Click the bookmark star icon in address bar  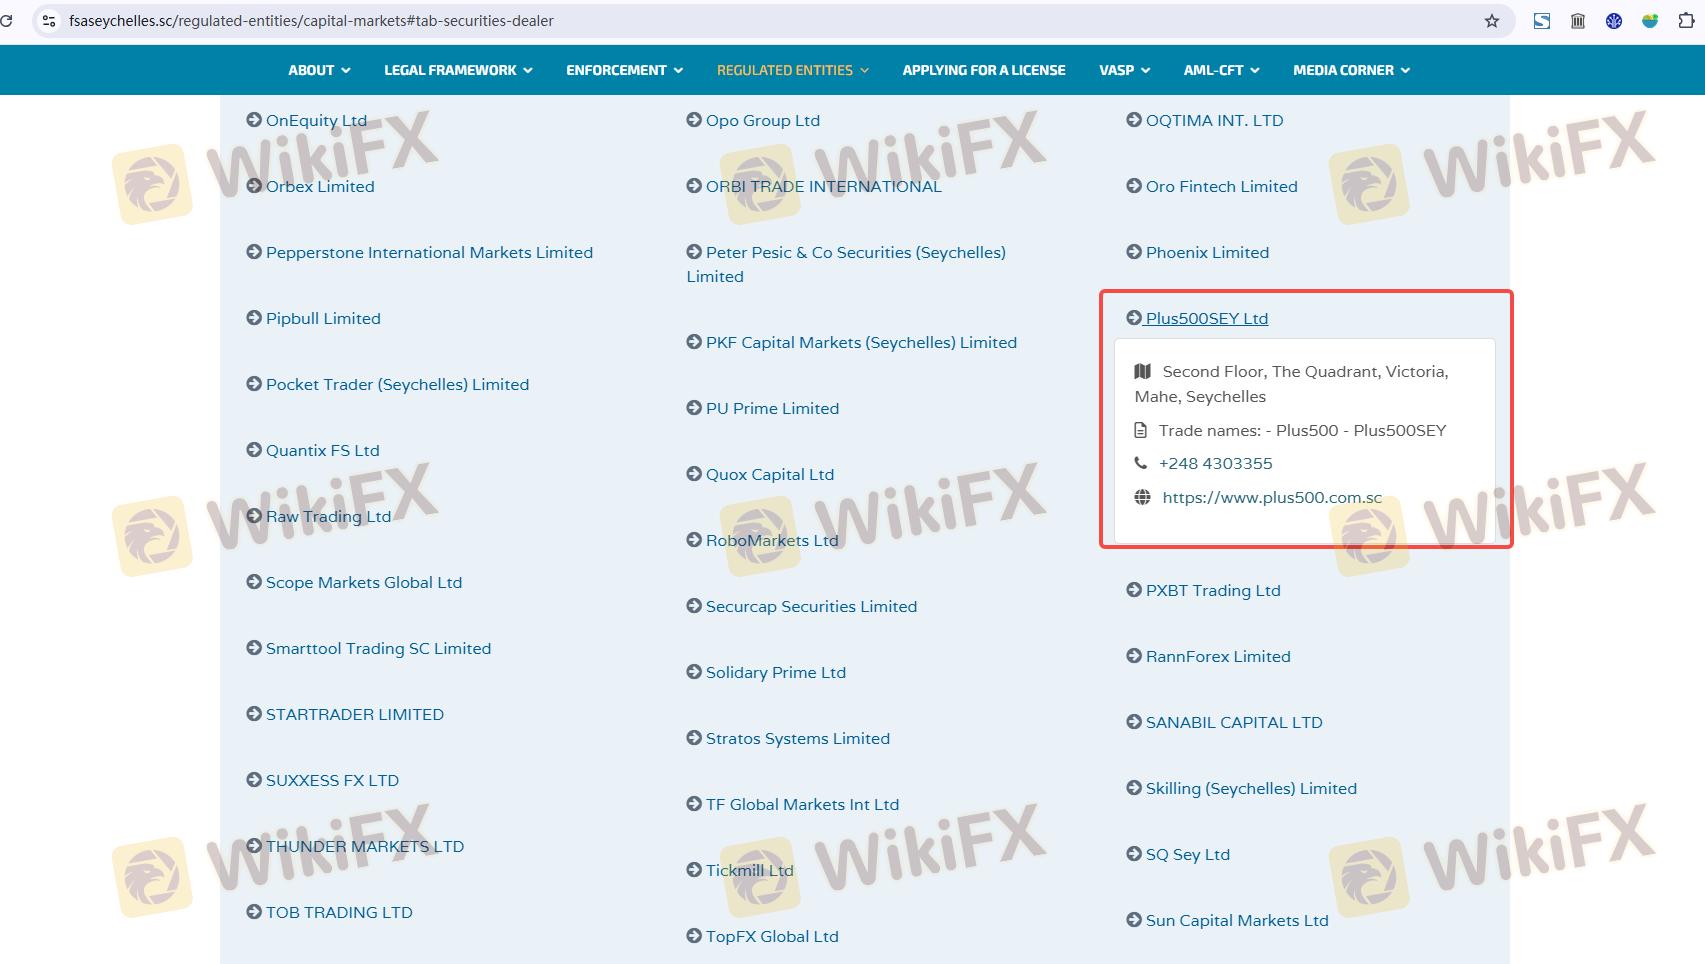pyautogui.click(x=1491, y=21)
